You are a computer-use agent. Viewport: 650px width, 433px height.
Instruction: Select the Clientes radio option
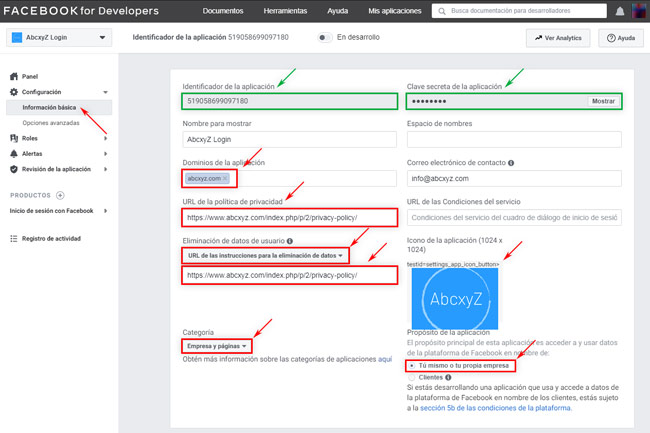(x=411, y=377)
